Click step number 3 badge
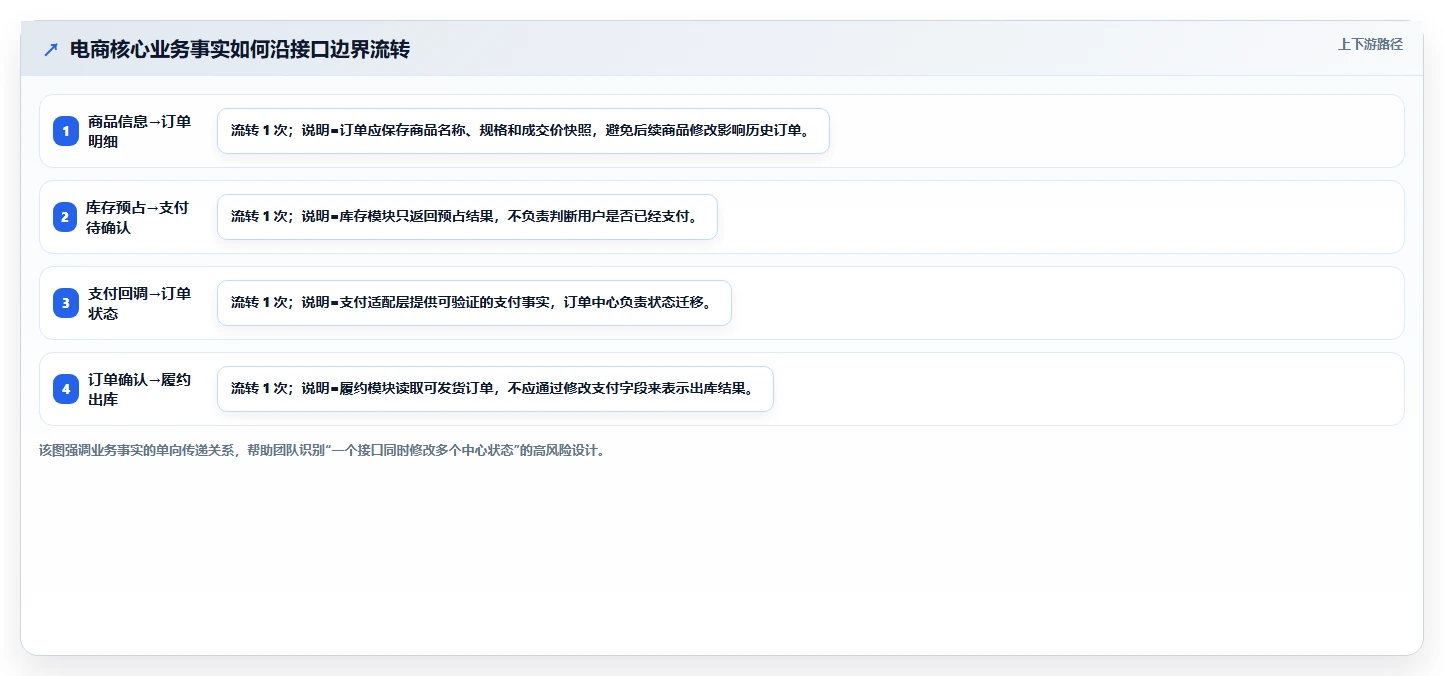The image size is (1444, 676). 66,303
